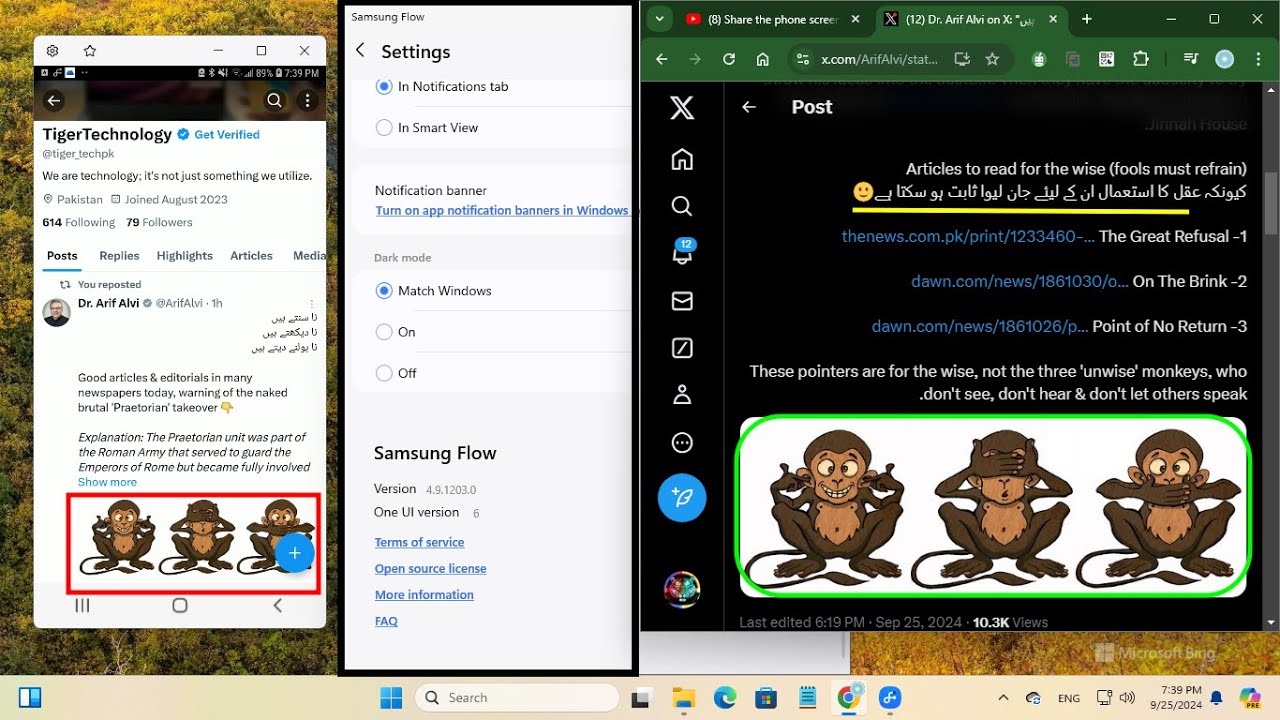Tap the back arrow on the phone profile header
Image resolution: width=1280 pixels, height=720 pixels.
point(54,100)
